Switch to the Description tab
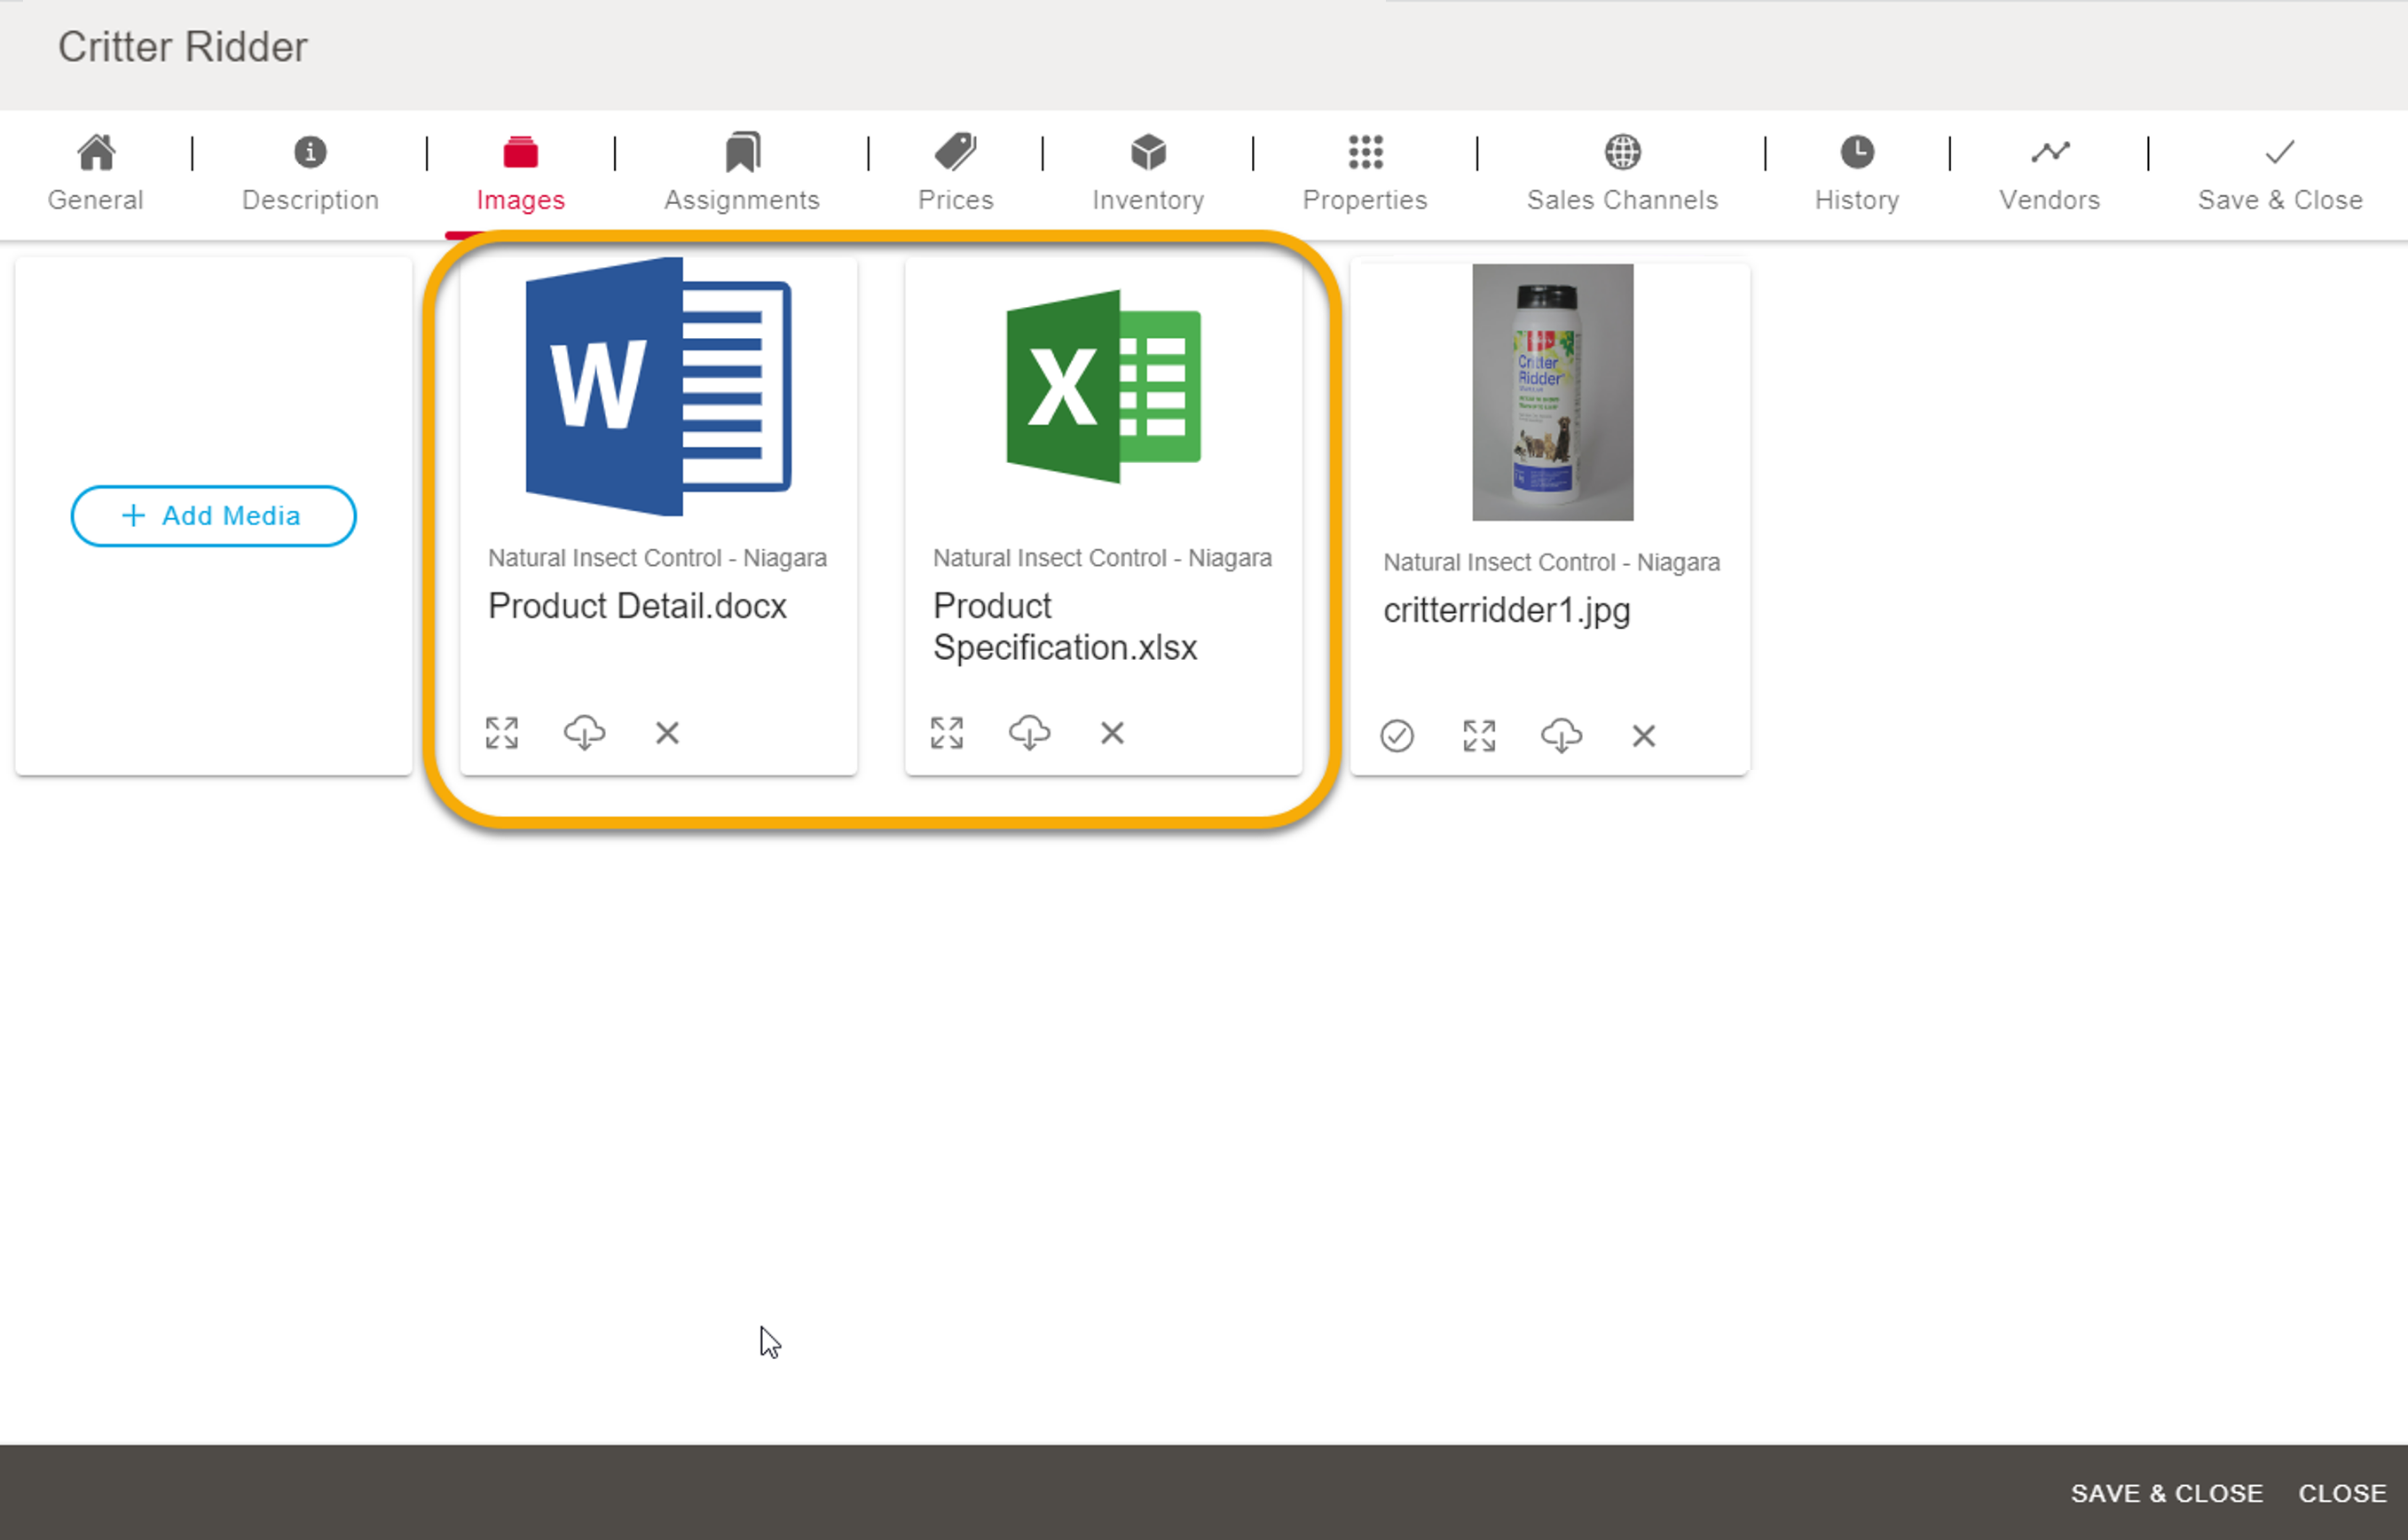 [310, 173]
